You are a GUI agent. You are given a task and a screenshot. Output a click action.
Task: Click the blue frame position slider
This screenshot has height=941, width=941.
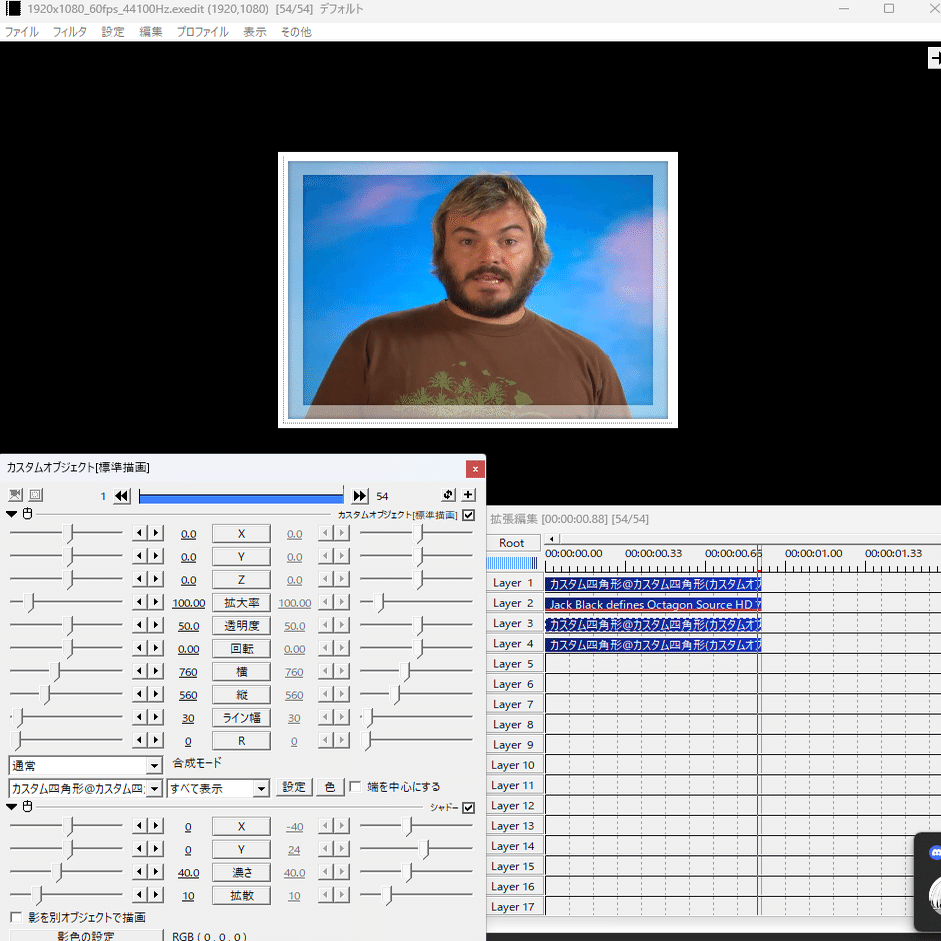[241, 497]
